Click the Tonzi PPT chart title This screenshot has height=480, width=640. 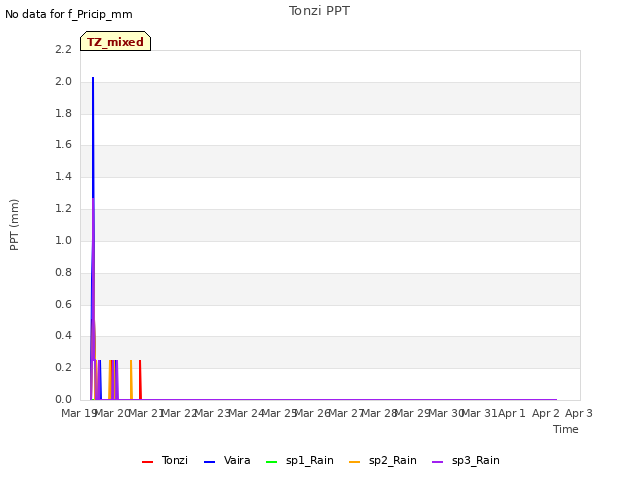tap(319, 11)
